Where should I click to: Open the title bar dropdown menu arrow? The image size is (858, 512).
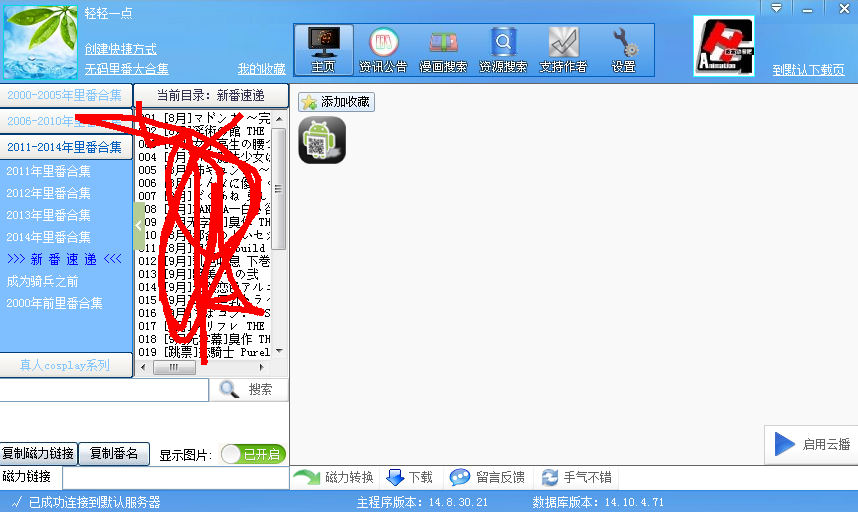(777, 7)
